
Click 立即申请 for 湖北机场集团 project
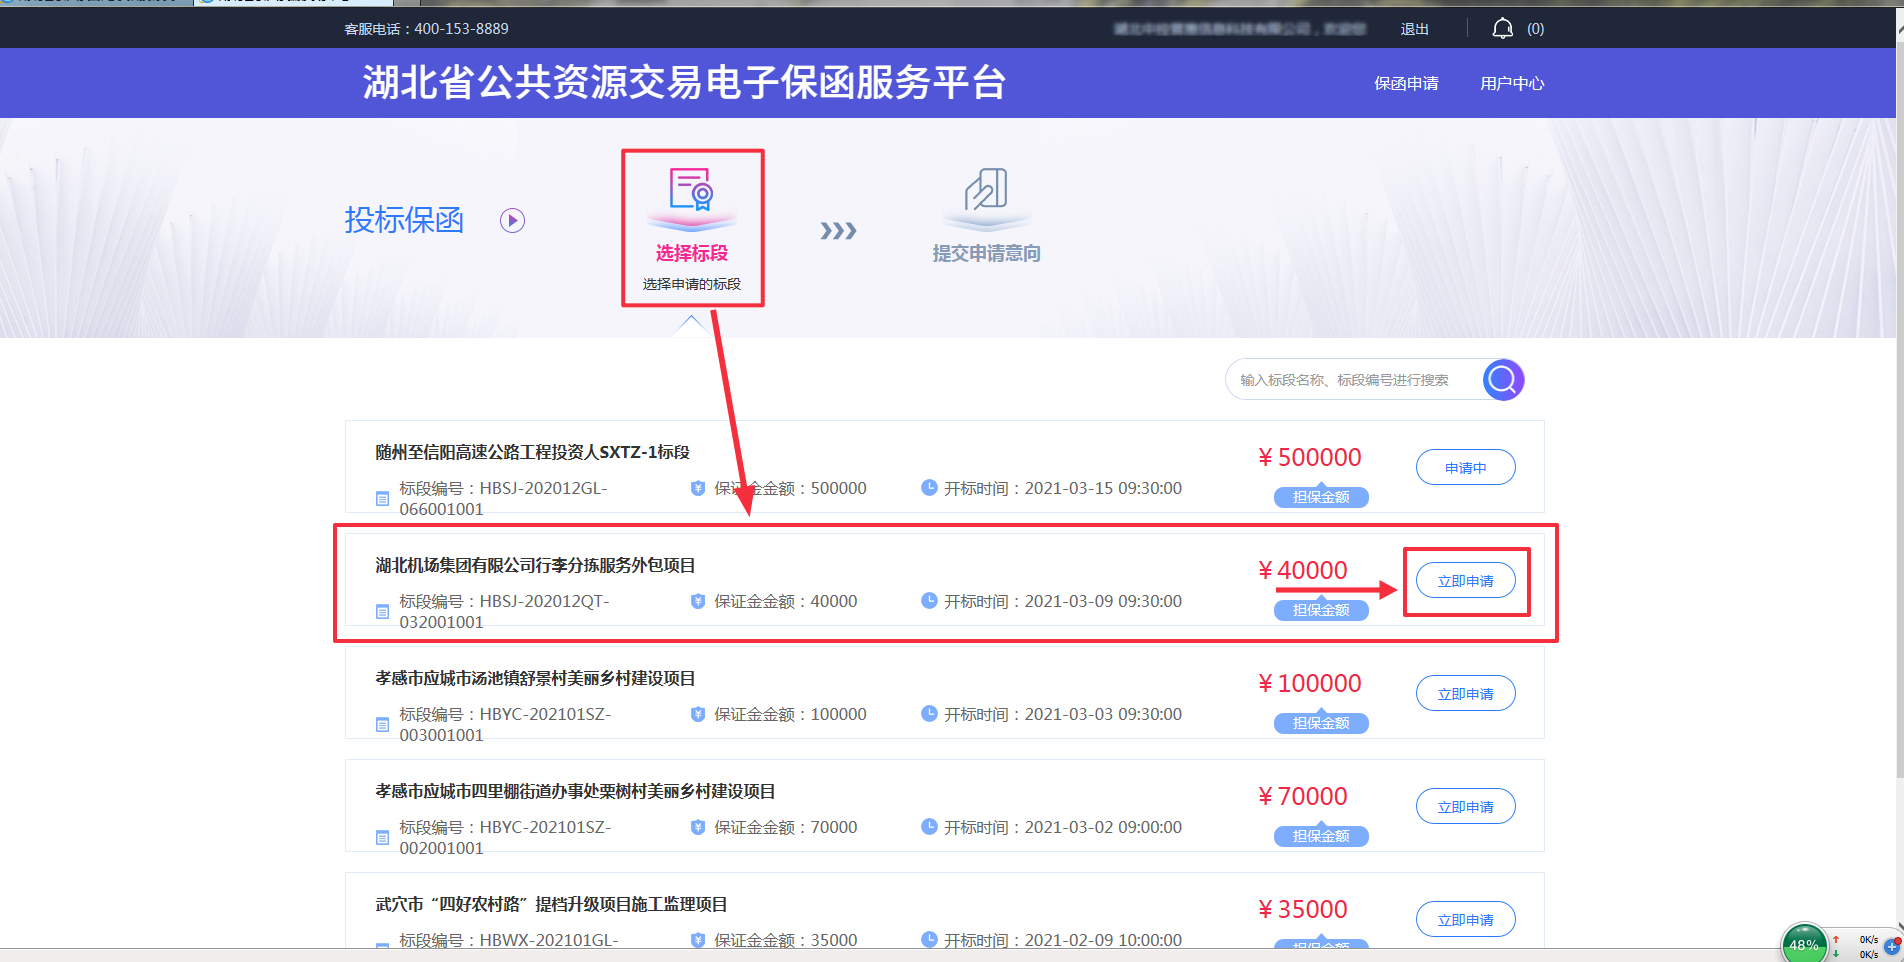tap(1465, 581)
